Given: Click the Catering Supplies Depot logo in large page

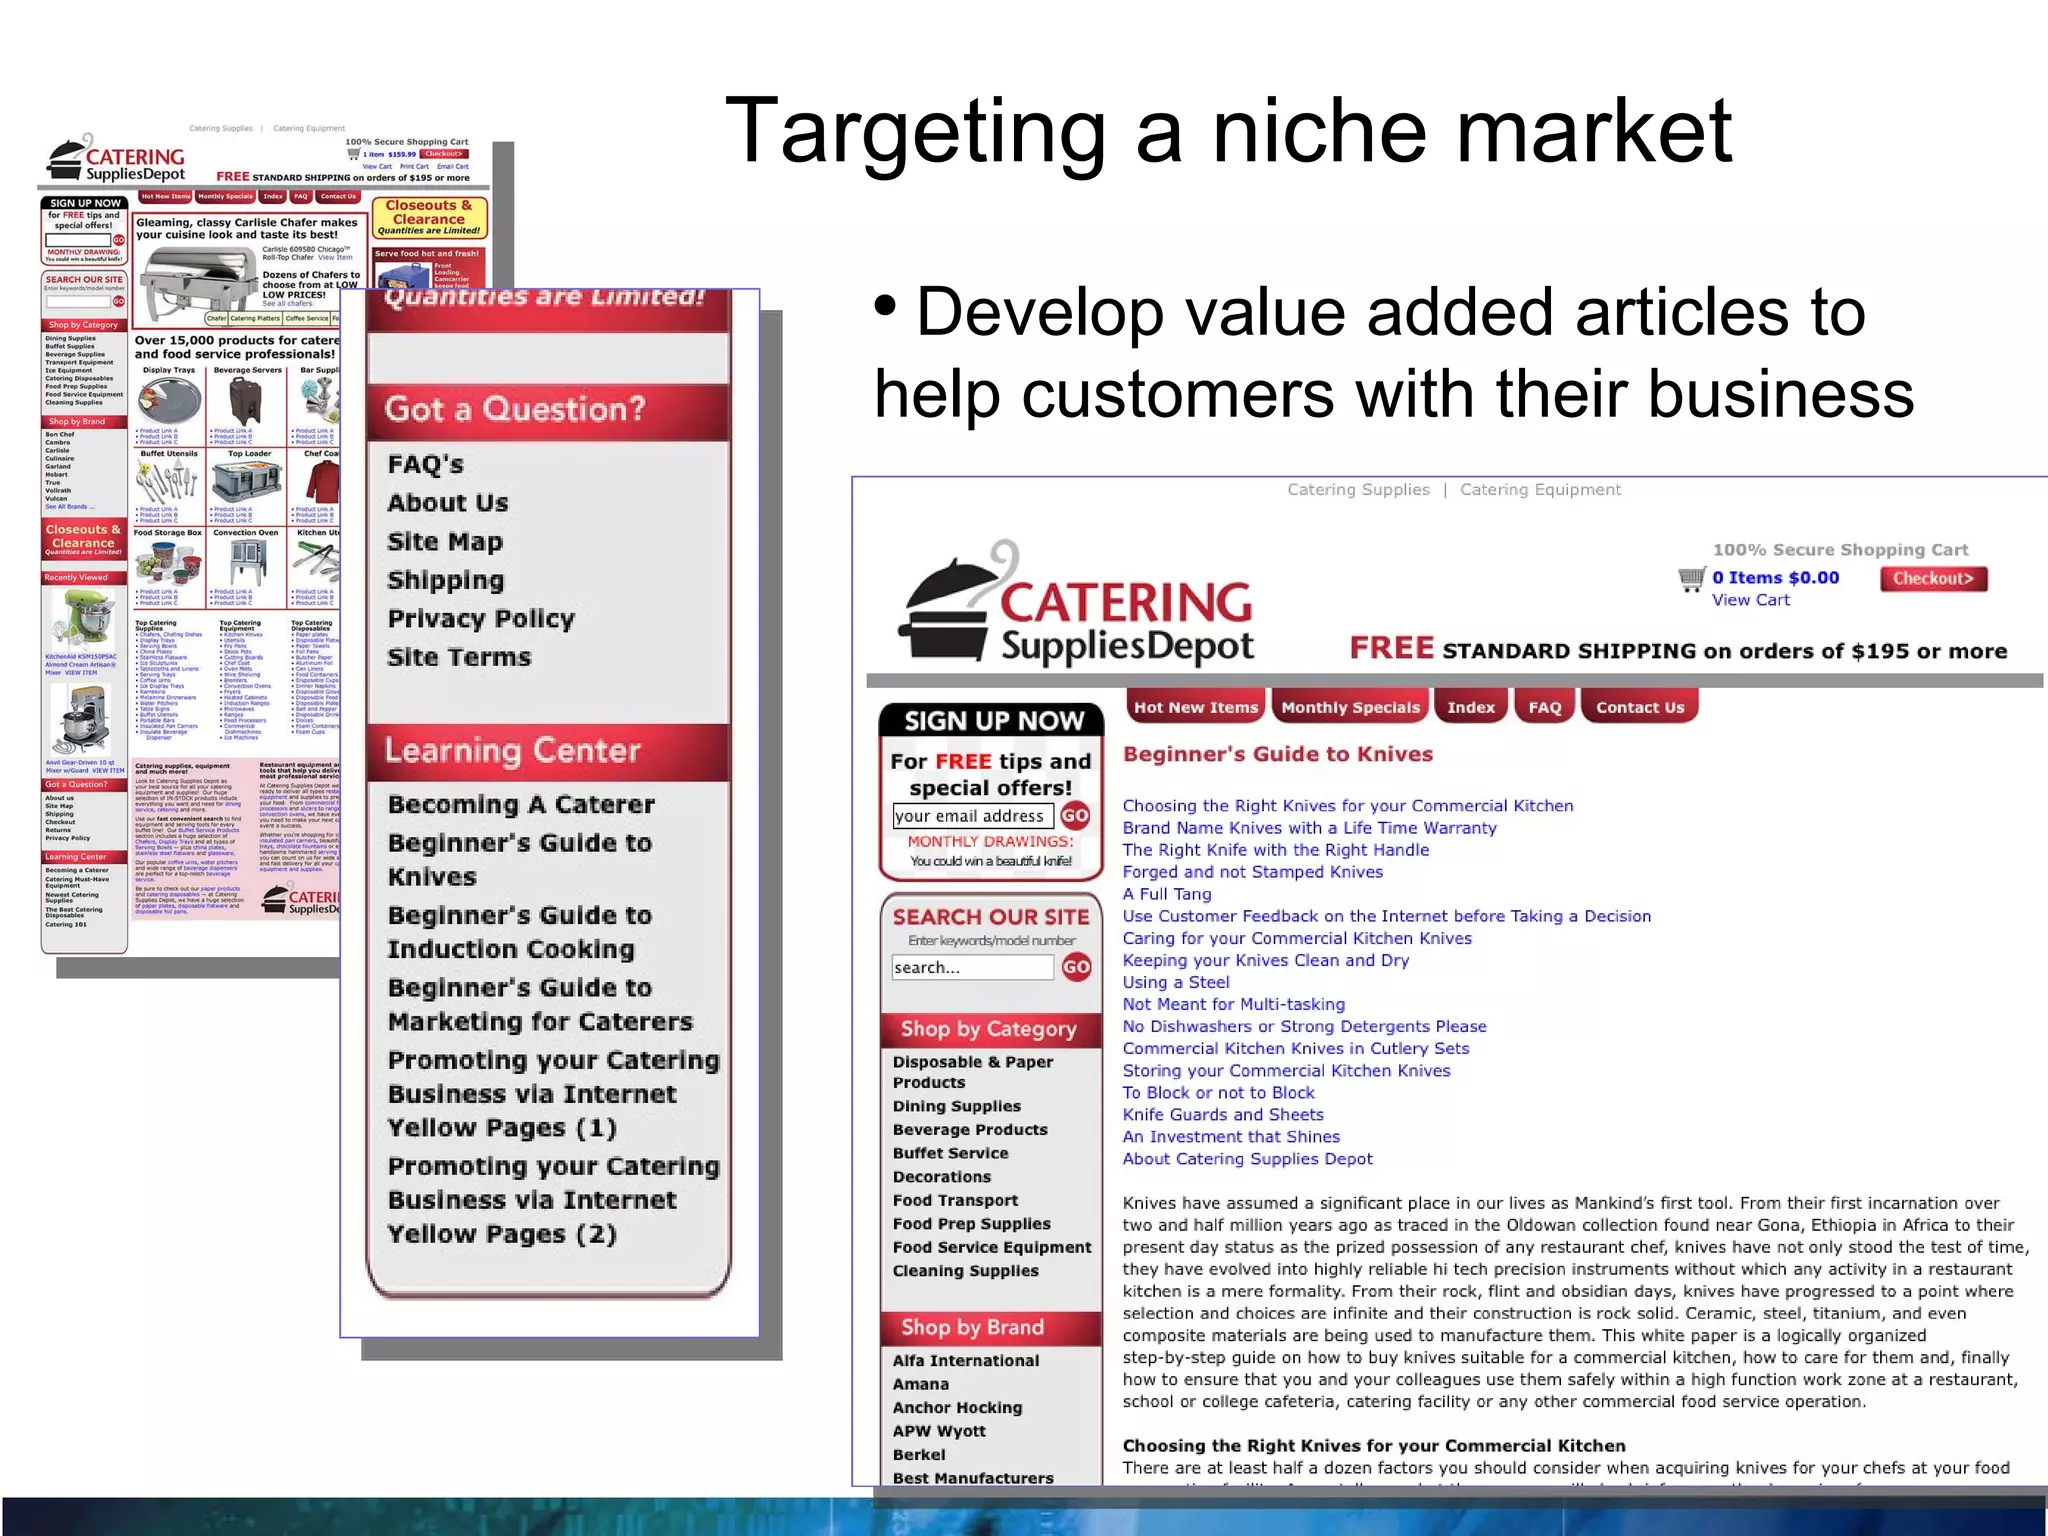Looking at the screenshot, I should coord(1076,603).
